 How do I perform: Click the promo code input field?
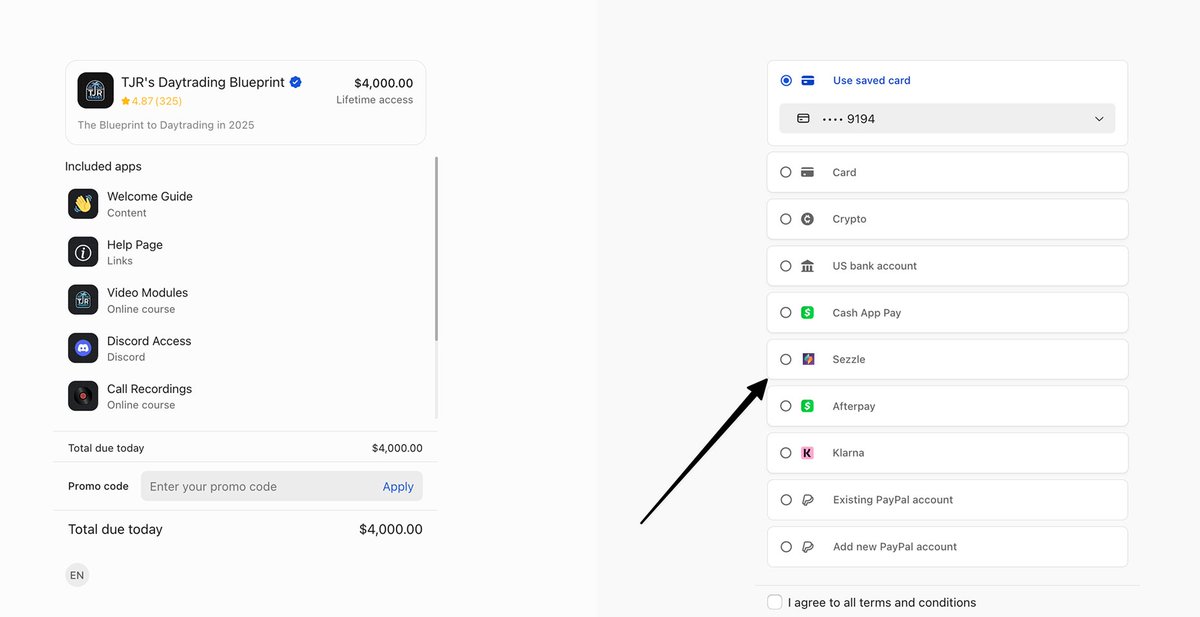[x=282, y=487]
